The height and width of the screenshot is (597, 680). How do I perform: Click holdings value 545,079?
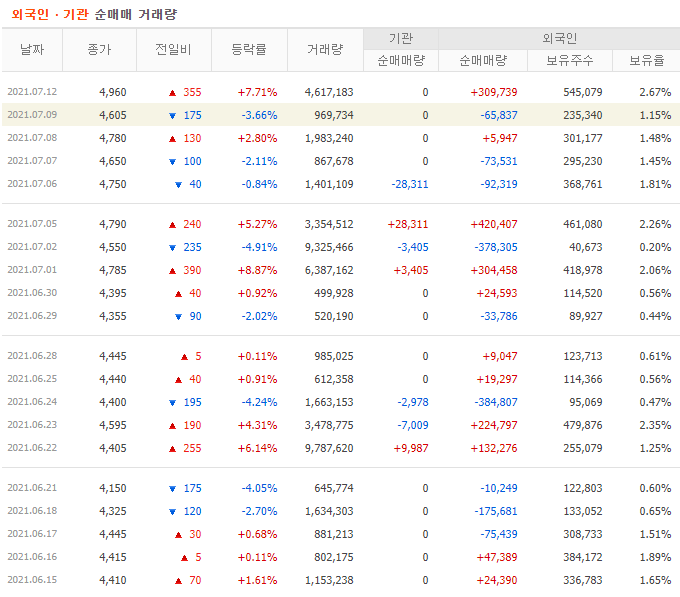click(x=583, y=92)
